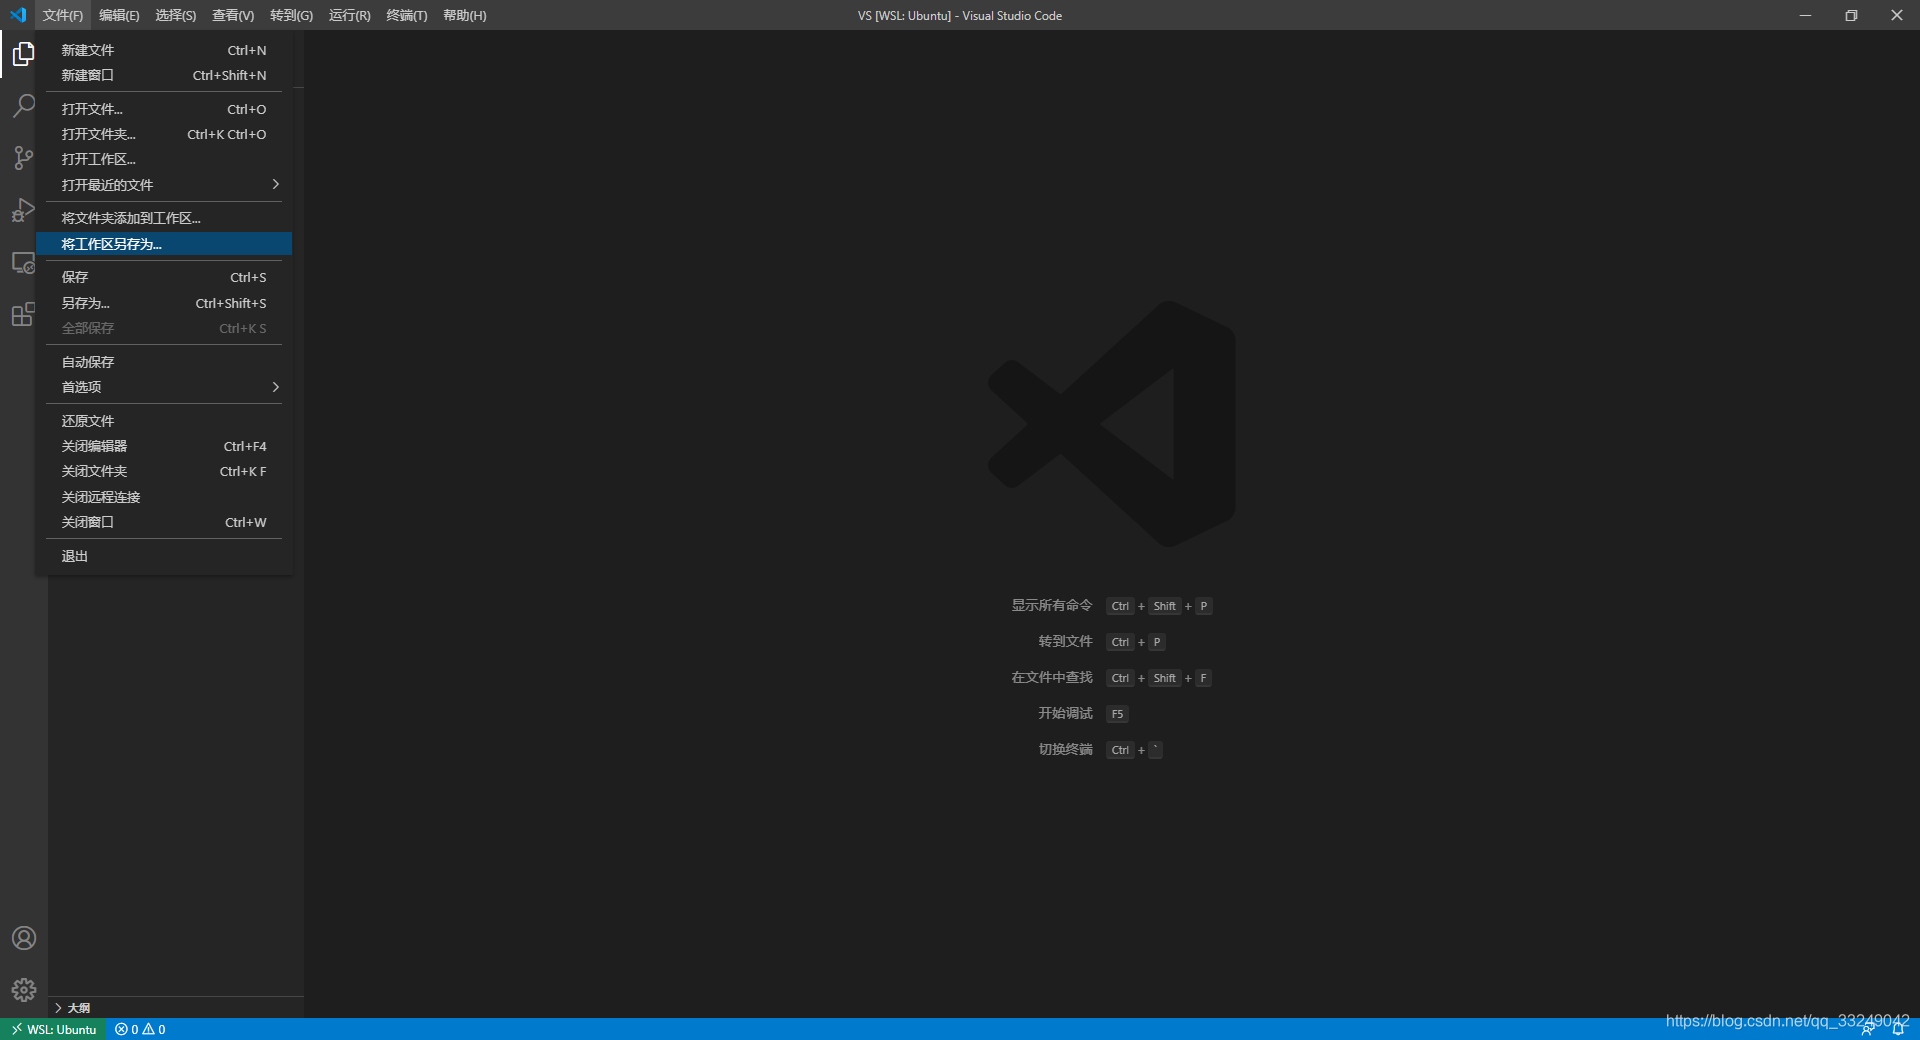The width and height of the screenshot is (1920, 1040).
Task: Click 另存为... in the file menu
Action: pyautogui.click(x=164, y=303)
